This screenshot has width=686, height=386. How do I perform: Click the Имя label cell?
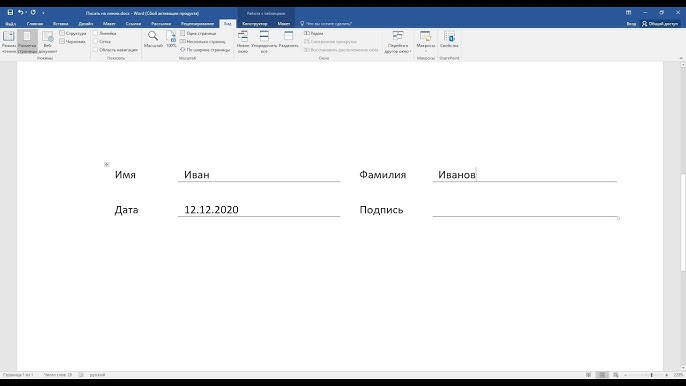pos(125,175)
